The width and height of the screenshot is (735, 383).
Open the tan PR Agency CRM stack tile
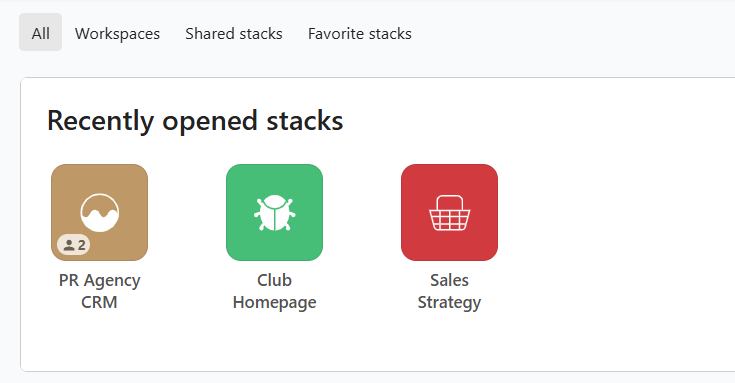(99, 212)
